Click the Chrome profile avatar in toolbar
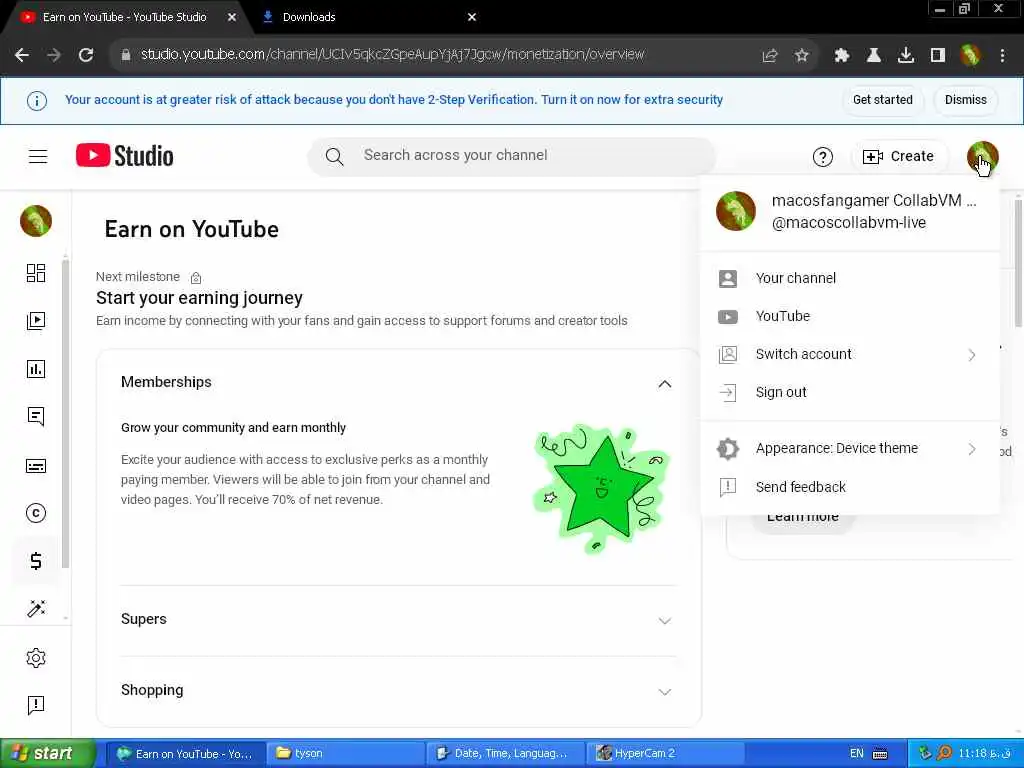This screenshot has height=768, width=1024. tap(970, 56)
